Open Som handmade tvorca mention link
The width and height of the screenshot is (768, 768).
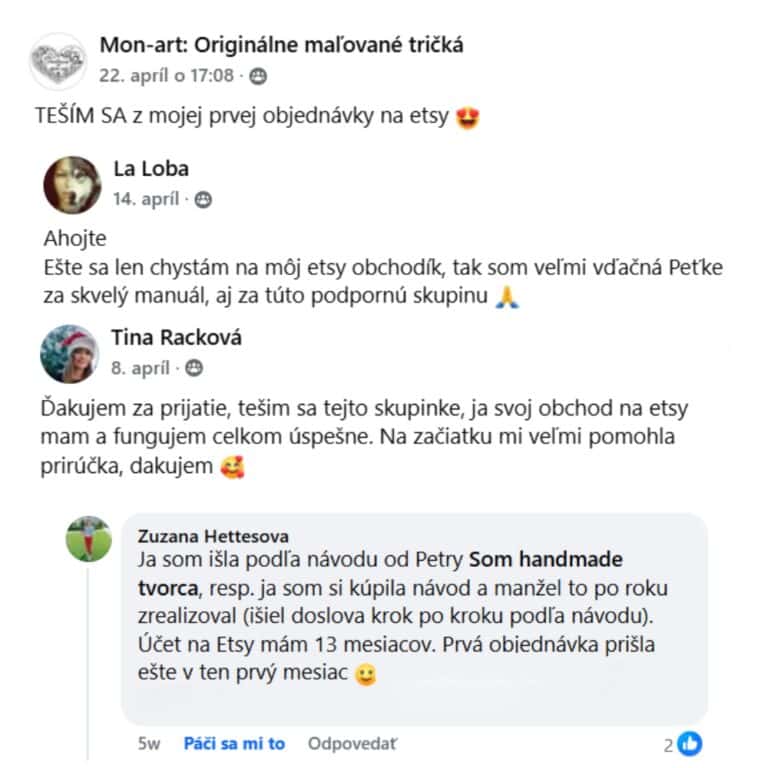click(380, 574)
